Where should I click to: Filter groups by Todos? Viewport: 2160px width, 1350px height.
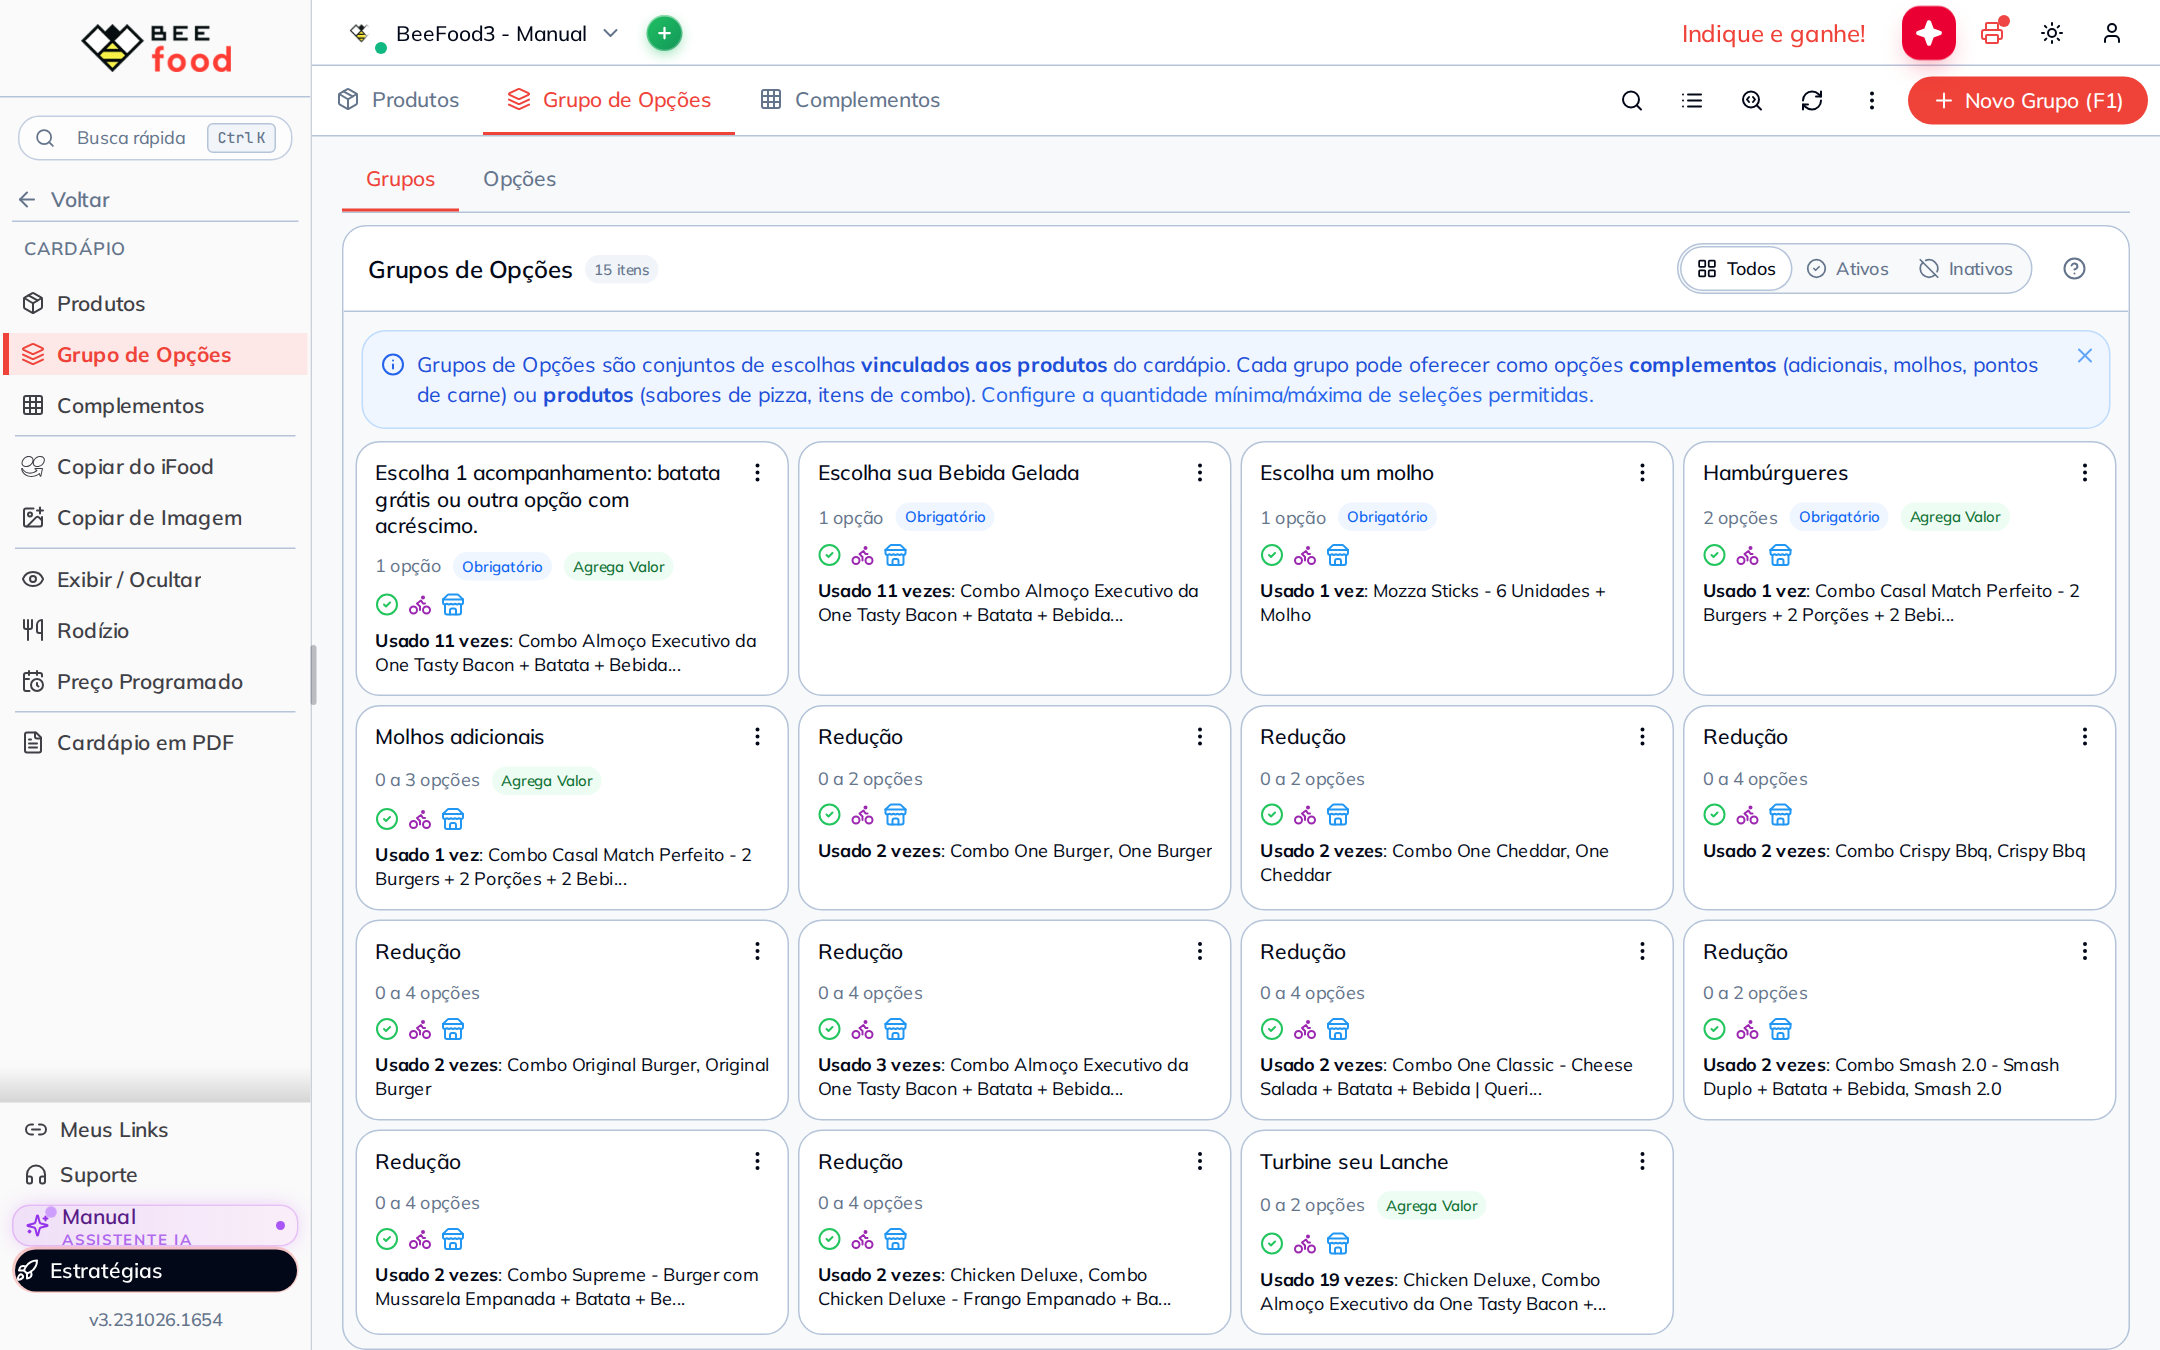[1737, 269]
